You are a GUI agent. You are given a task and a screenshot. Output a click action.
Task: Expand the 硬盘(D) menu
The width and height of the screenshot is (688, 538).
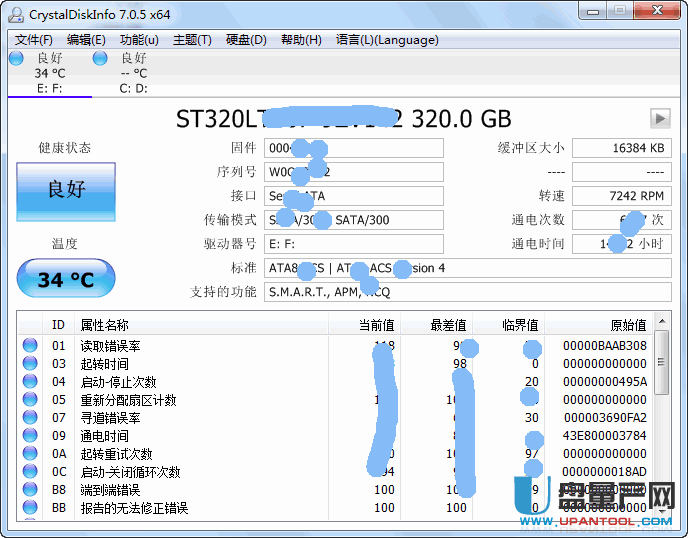point(246,40)
